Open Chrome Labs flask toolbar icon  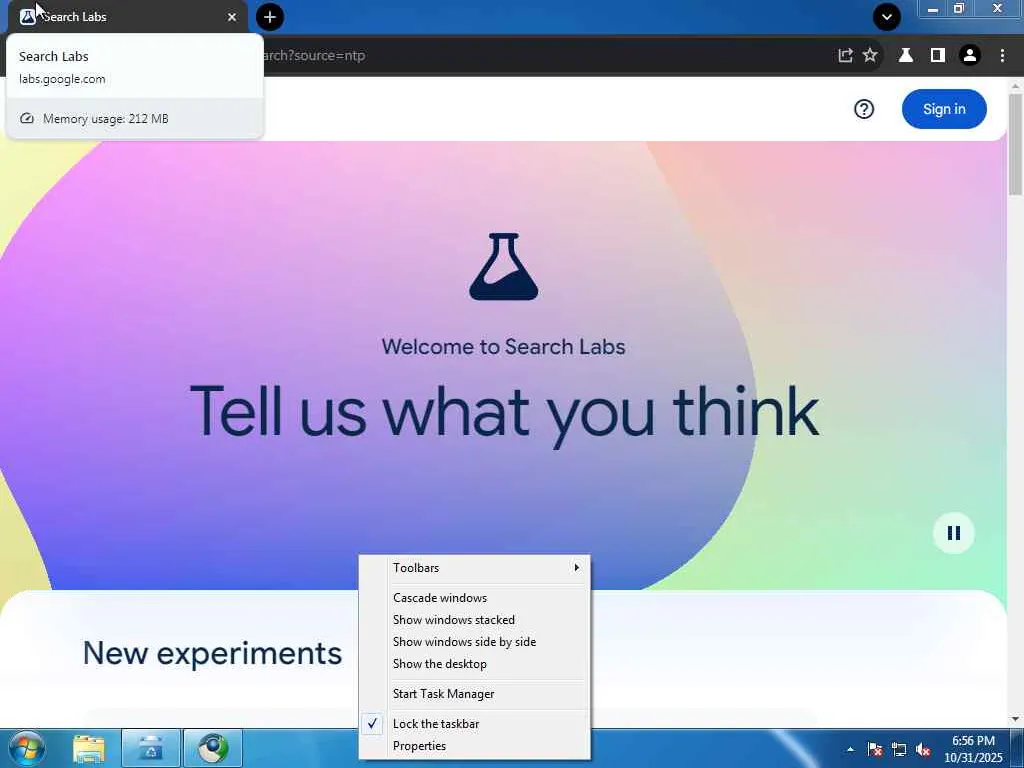coord(906,56)
